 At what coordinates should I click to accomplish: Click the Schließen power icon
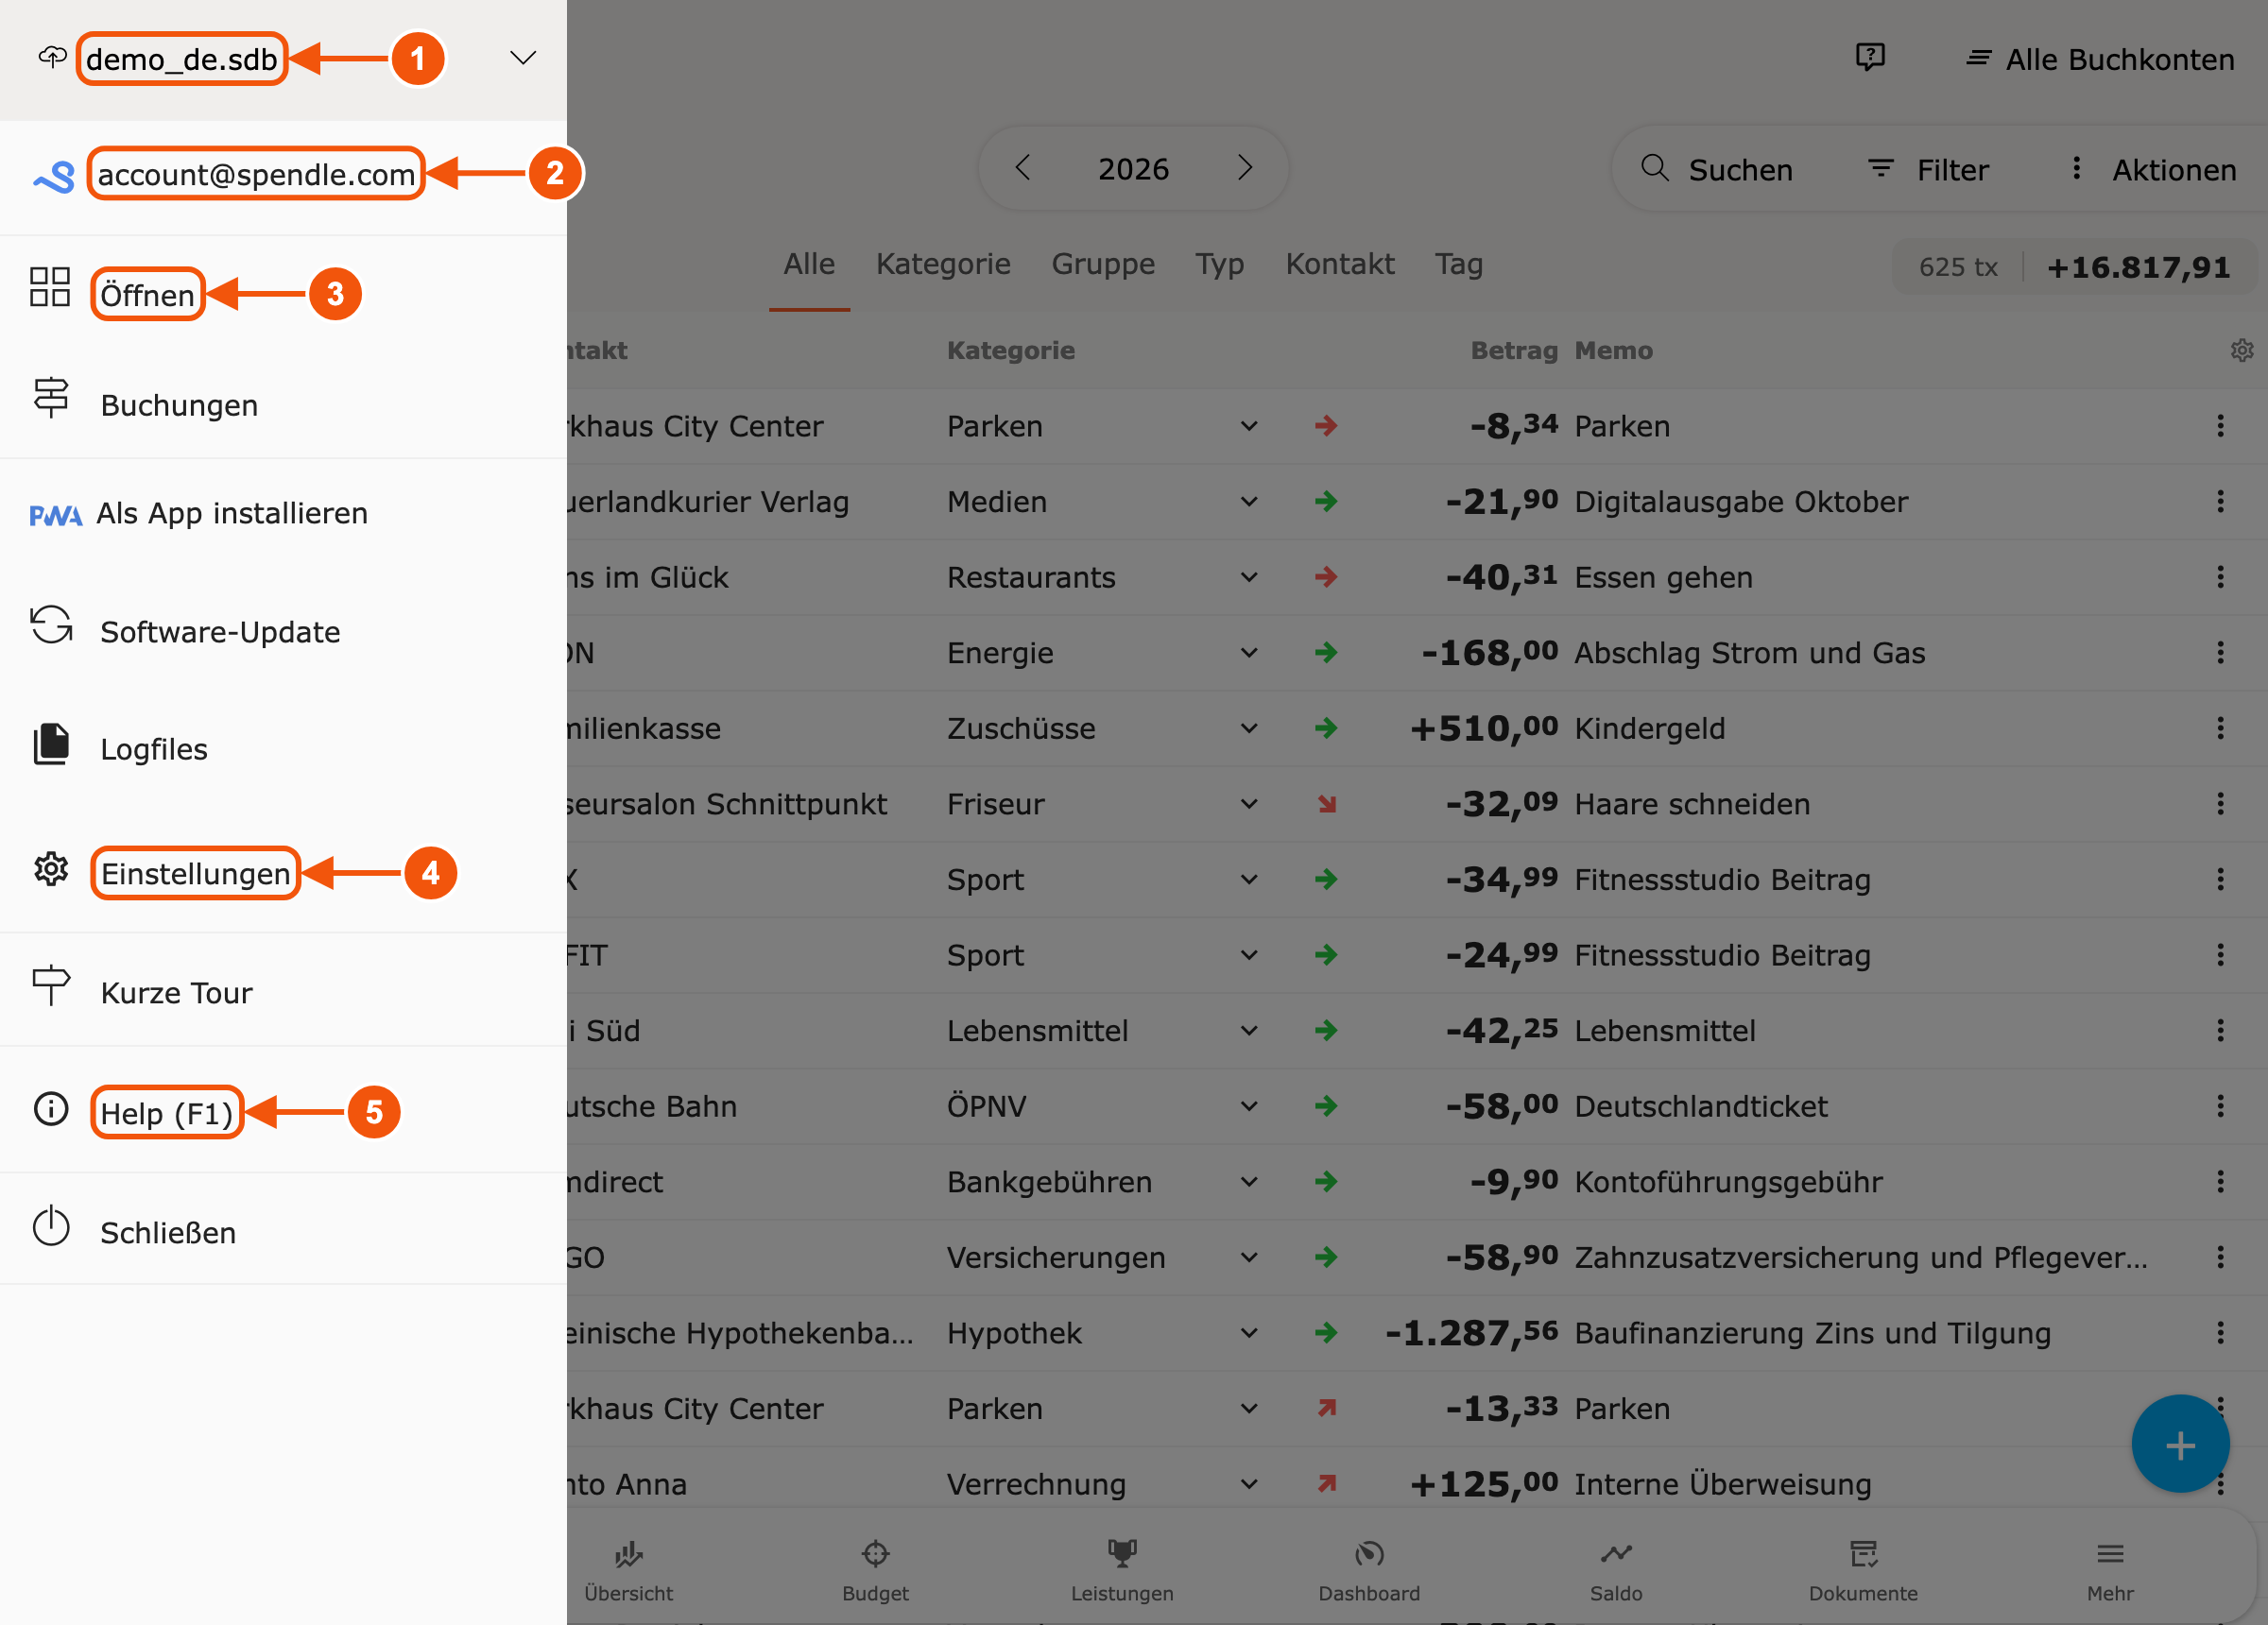click(51, 1227)
